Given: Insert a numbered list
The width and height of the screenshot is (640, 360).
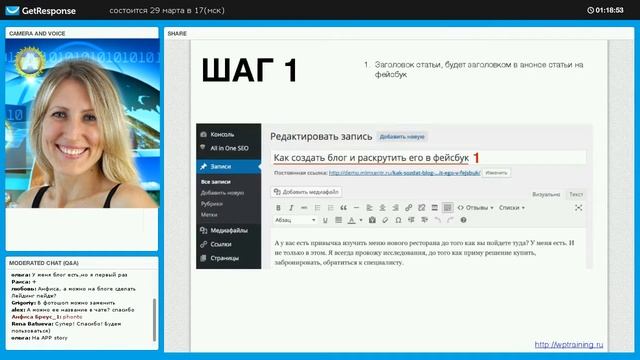Looking at the screenshot, I should coord(330,208).
